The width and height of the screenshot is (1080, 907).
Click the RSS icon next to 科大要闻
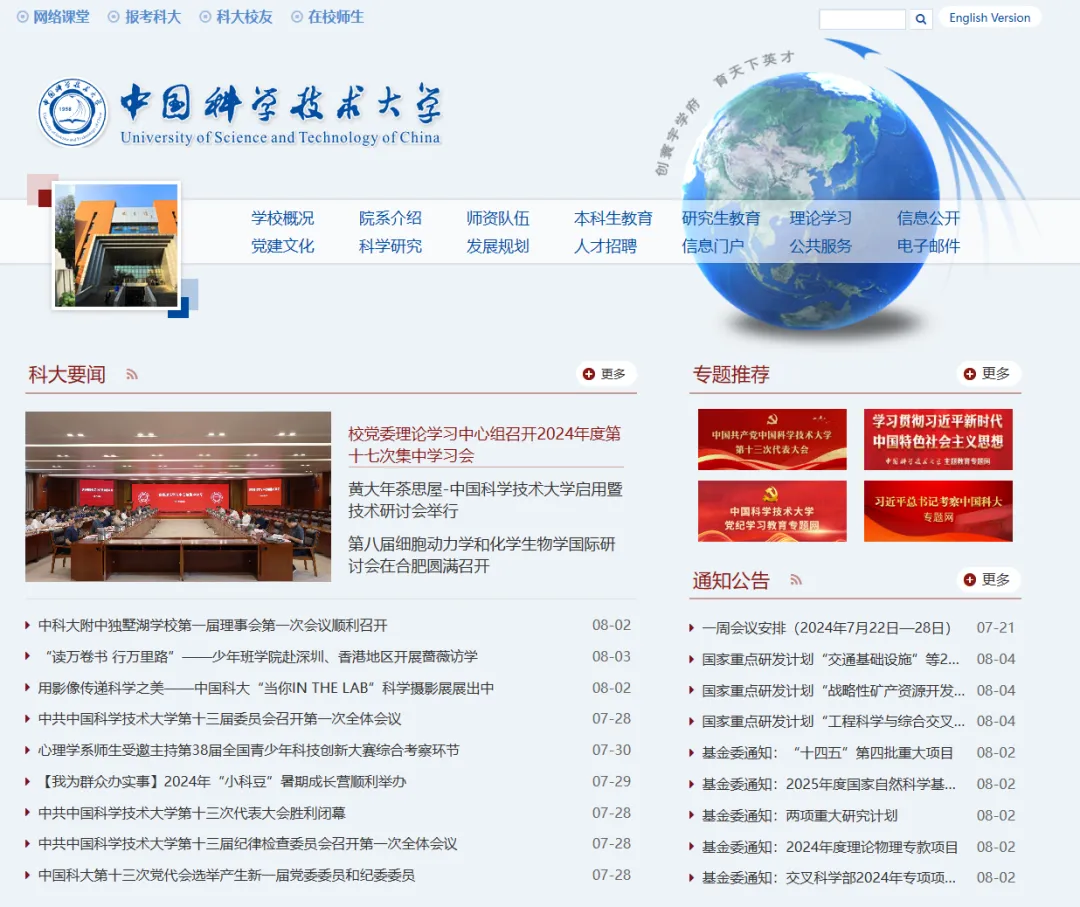131,372
